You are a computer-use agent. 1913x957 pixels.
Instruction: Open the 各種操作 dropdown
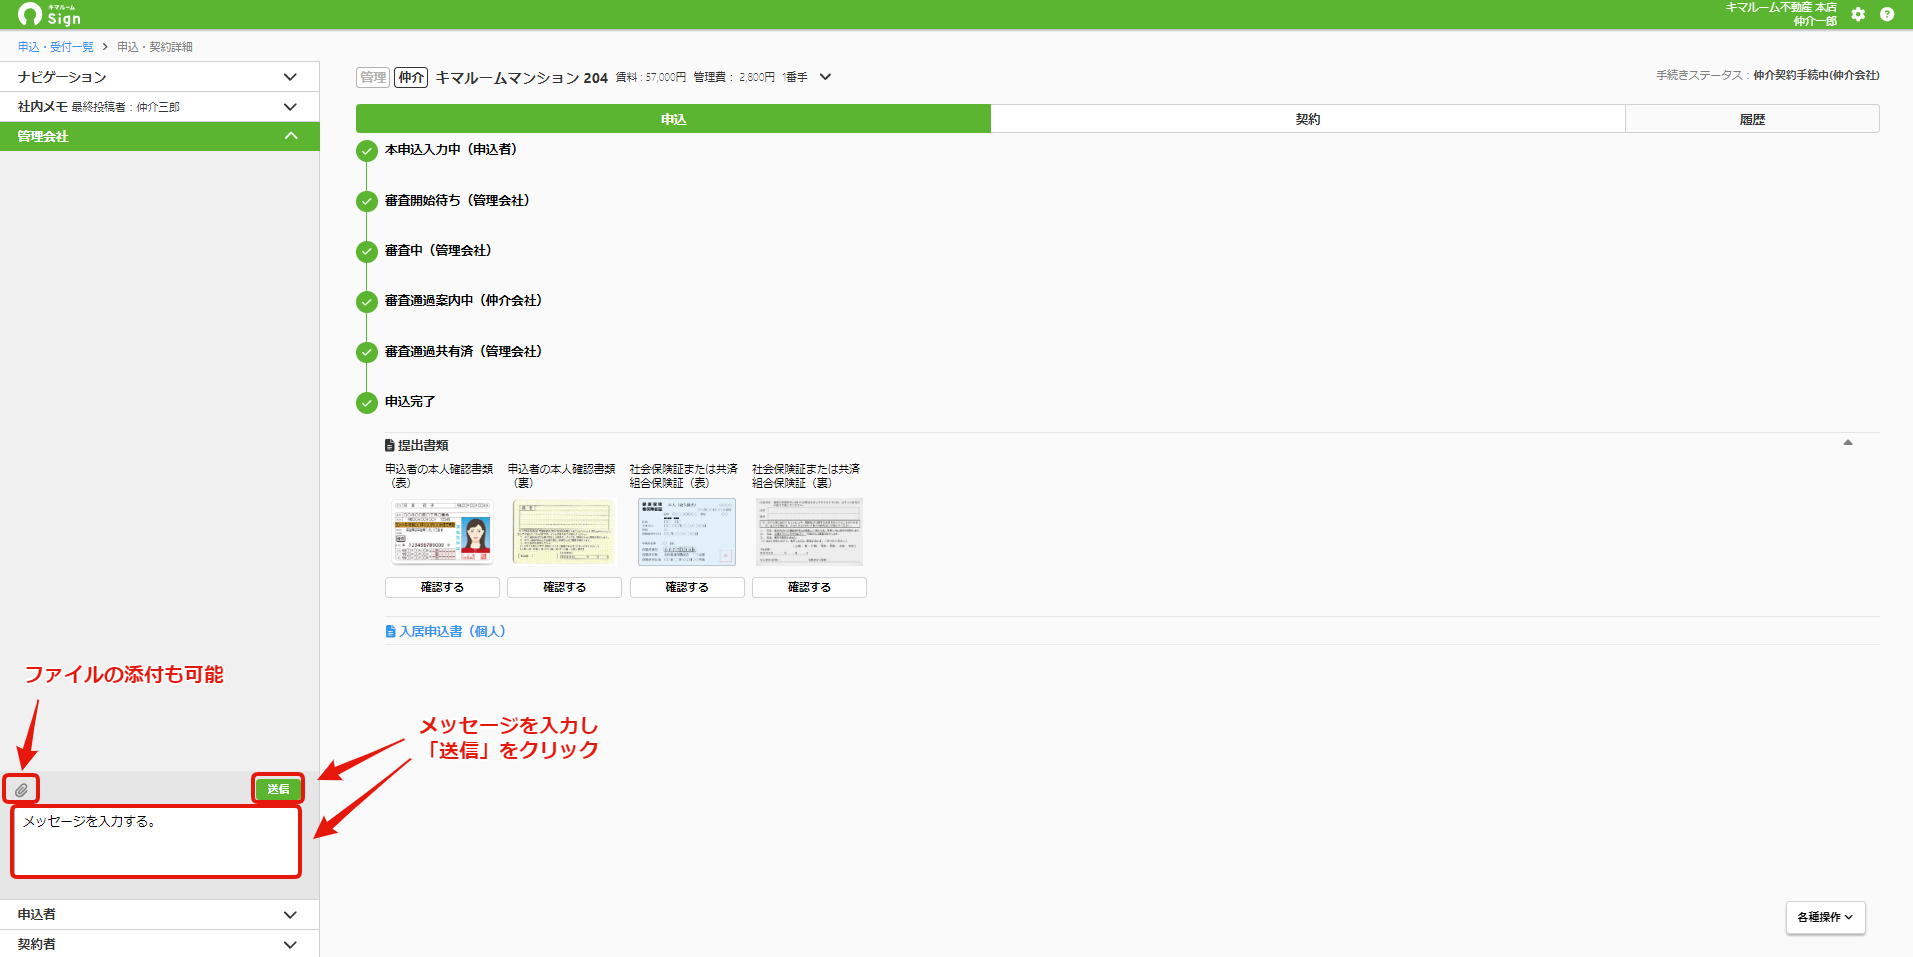coord(1825,917)
